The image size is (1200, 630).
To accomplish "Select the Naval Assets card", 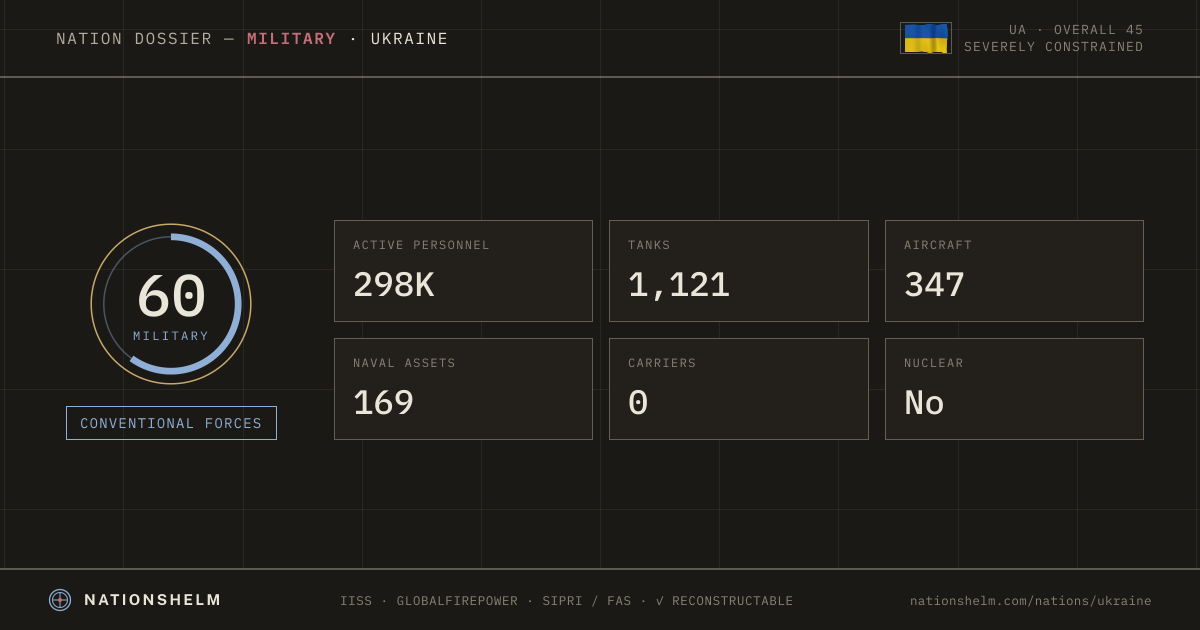I will point(463,389).
